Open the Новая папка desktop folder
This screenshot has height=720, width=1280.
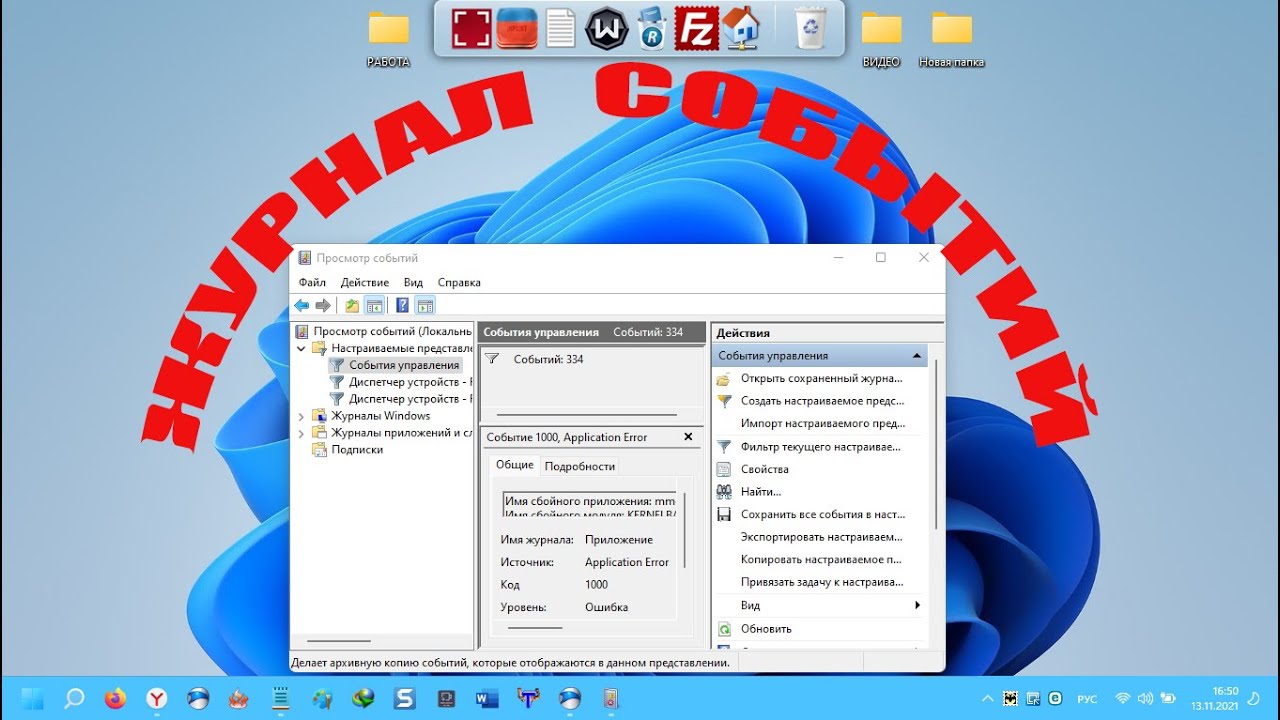pos(951,40)
